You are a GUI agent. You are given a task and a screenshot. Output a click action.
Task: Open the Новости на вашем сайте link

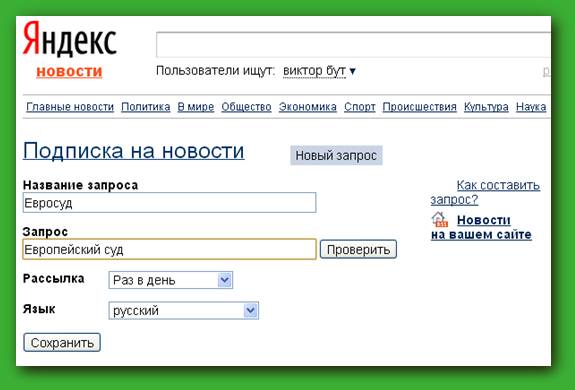pos(481,227)
